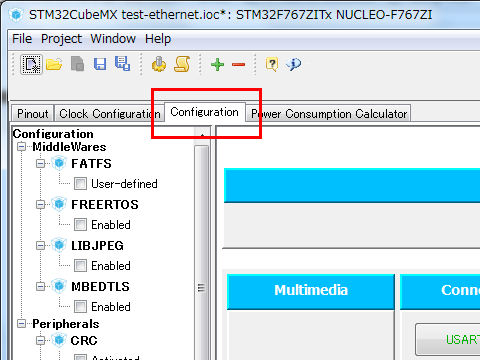
Task: Click the USART peripheral button
Action: (448, 339)
